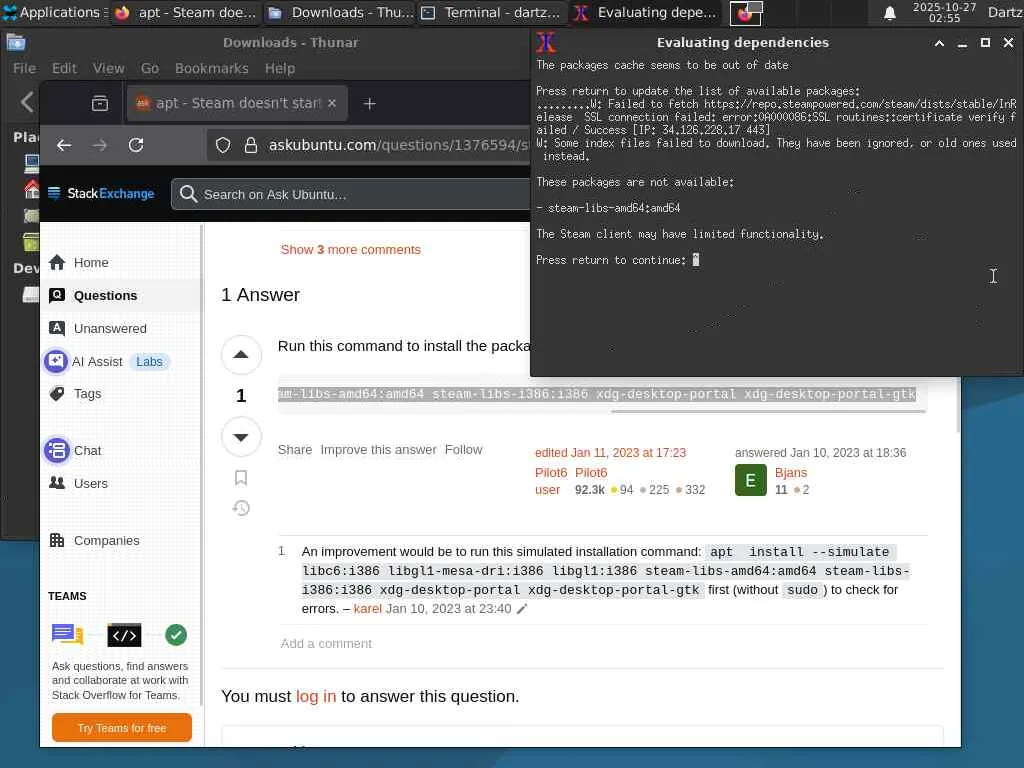Image resolution: width=1024 pixels, height=768 pixels.
Task: Open karel's profile from the comment
Action: (367, 609)
